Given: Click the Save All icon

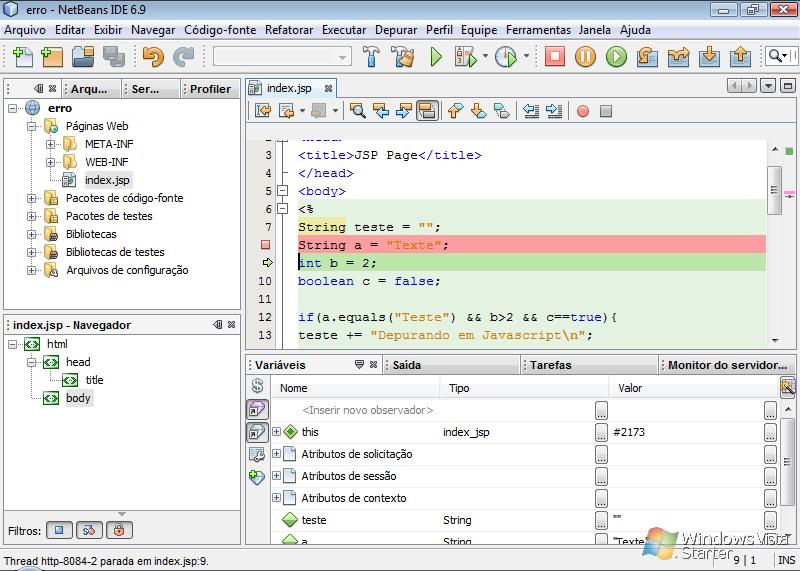Looking at the screenshot, I should click(x=114, y=56).
